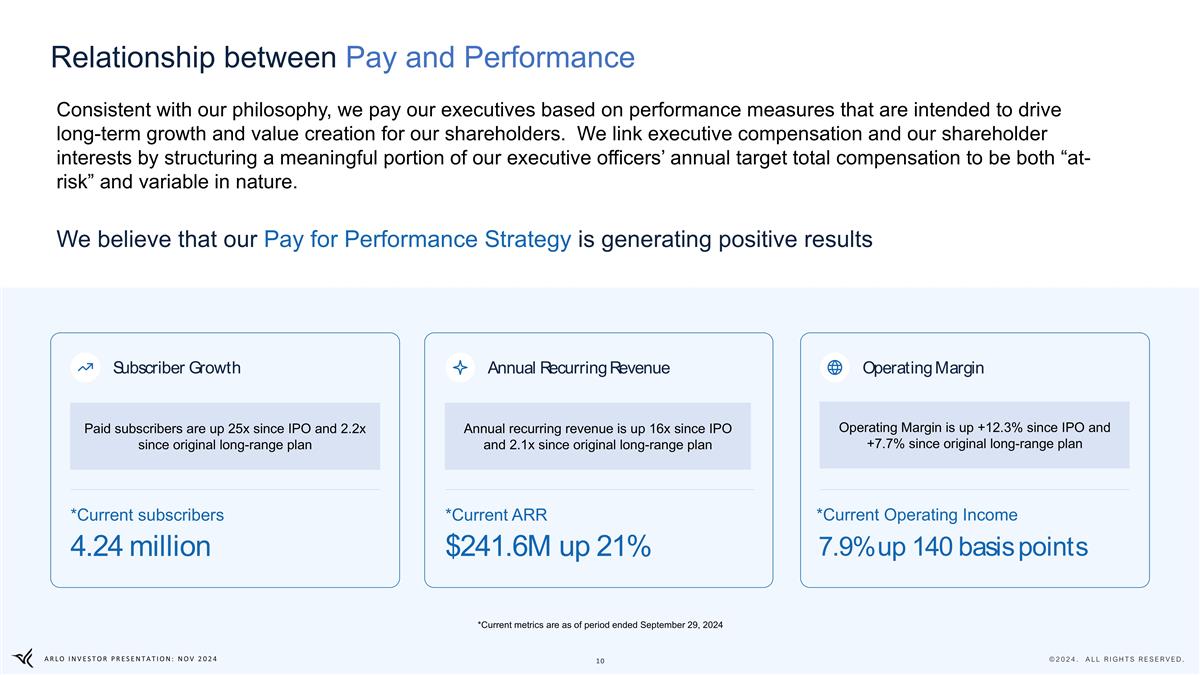The image size is (1200, 675).
Task: Select the blue 'Pay for Performance Strategy' text
Action: [x=418, y=240]
